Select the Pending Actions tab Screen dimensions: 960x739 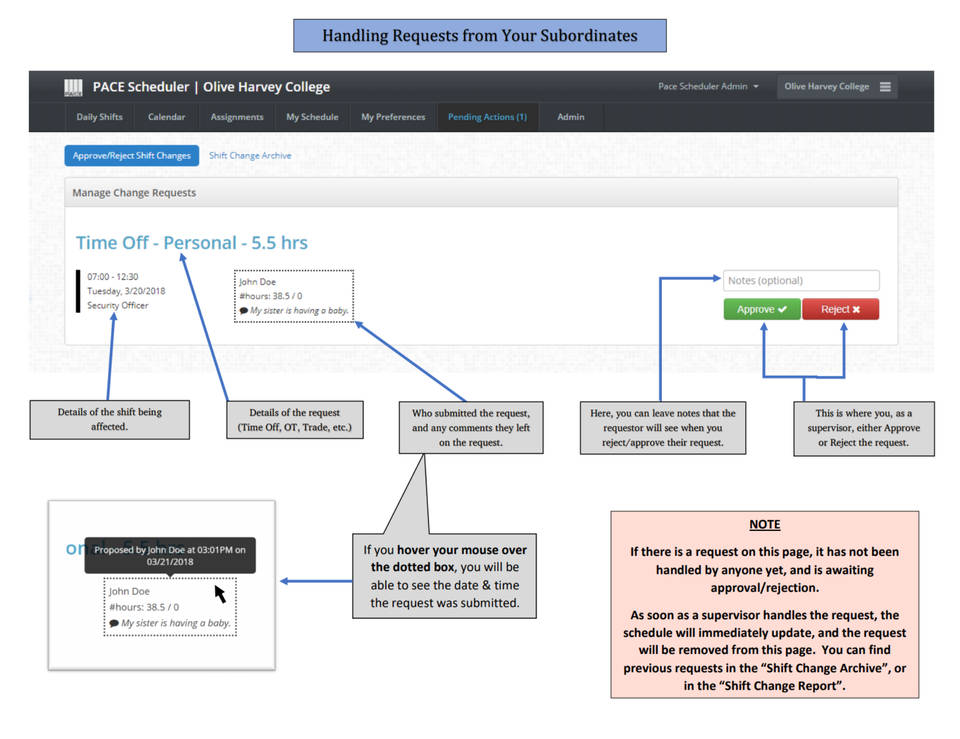[x=487, y=117]
